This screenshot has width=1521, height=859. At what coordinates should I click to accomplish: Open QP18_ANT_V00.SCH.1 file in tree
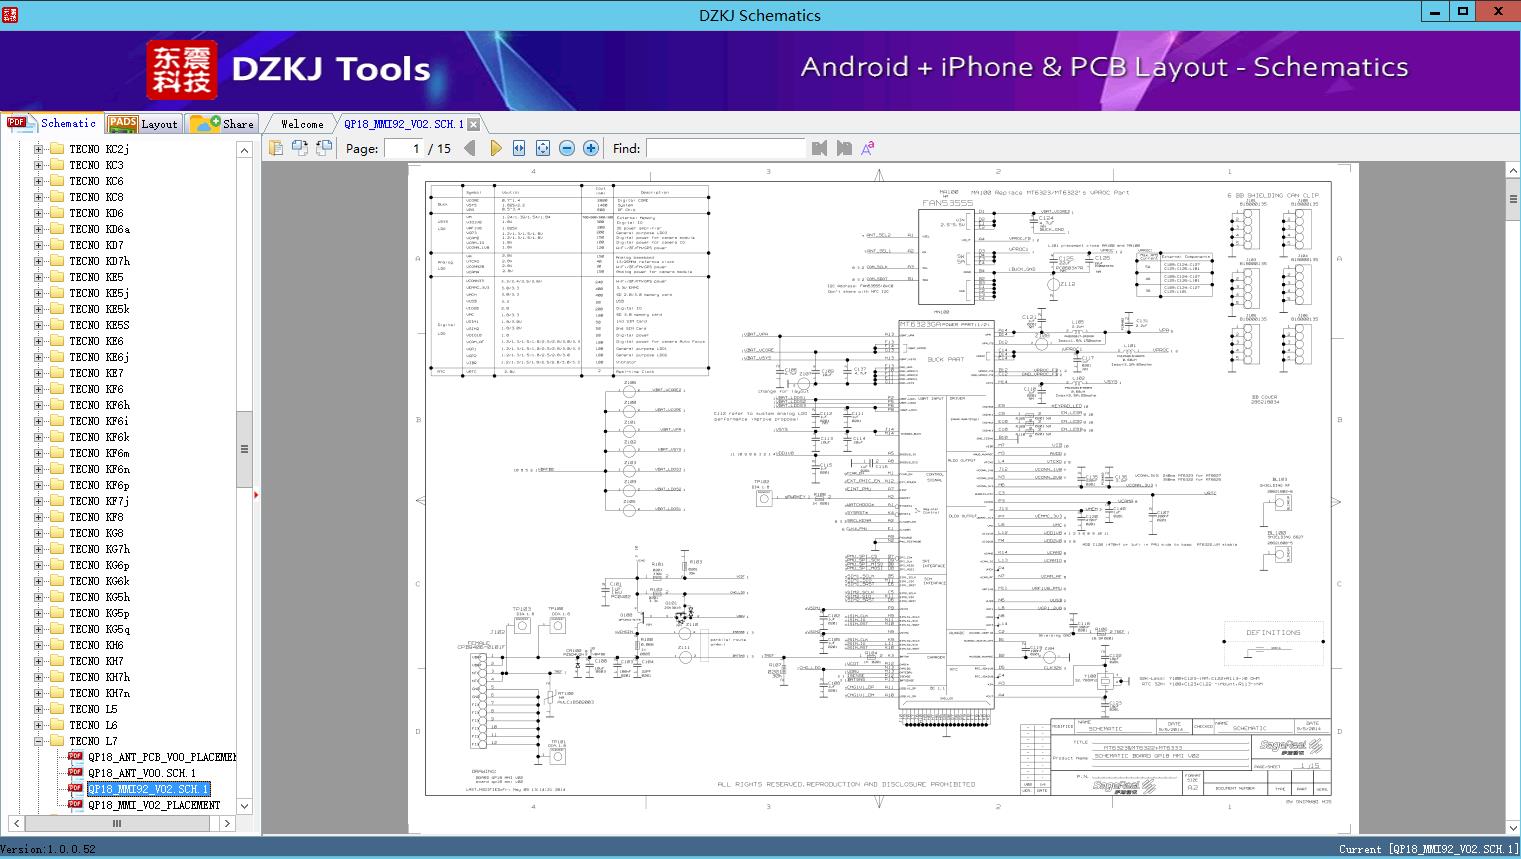(x=141, y=773)
